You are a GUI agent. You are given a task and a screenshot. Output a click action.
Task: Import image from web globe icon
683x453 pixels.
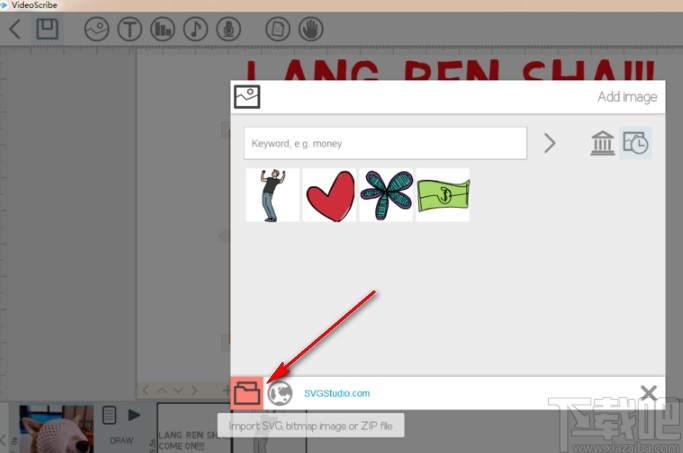[x=280, y=393]
